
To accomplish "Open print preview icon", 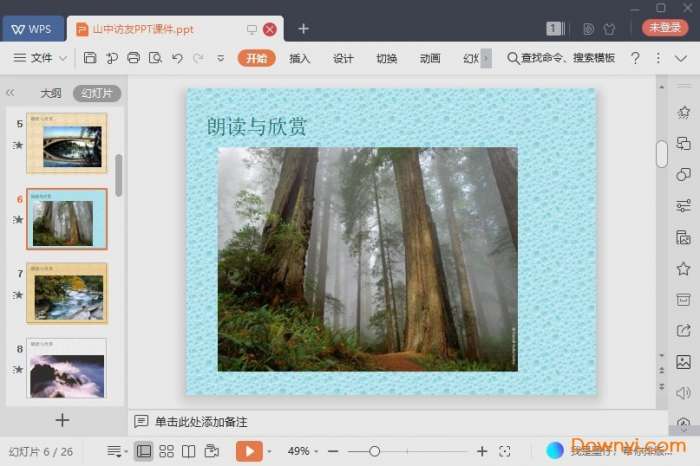I will click(x=155, y=58).
